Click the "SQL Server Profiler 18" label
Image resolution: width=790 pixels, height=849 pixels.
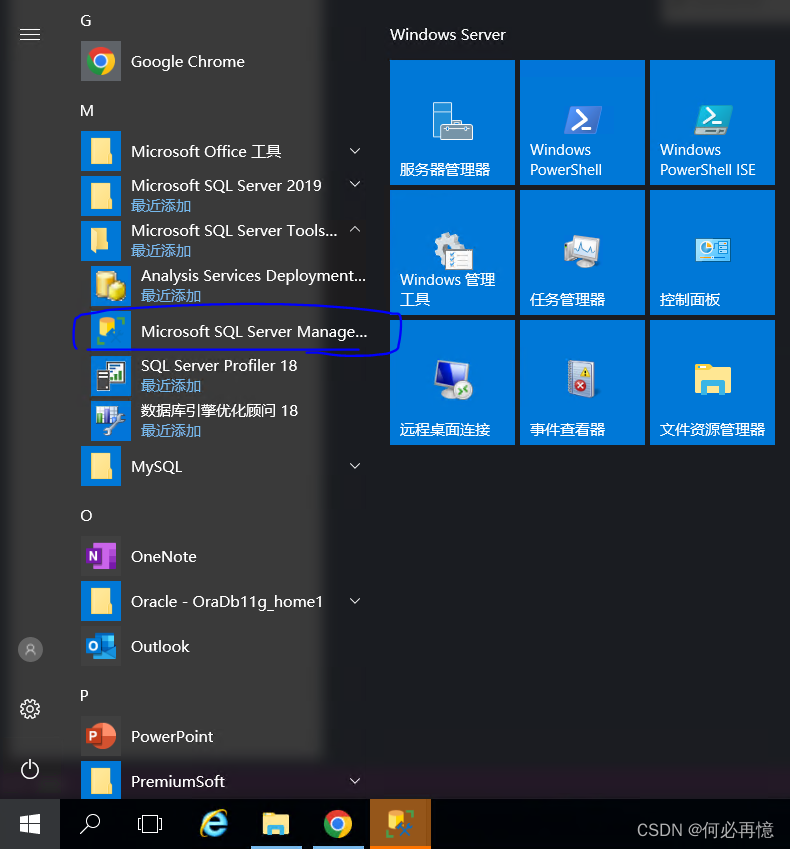(219, 365)
